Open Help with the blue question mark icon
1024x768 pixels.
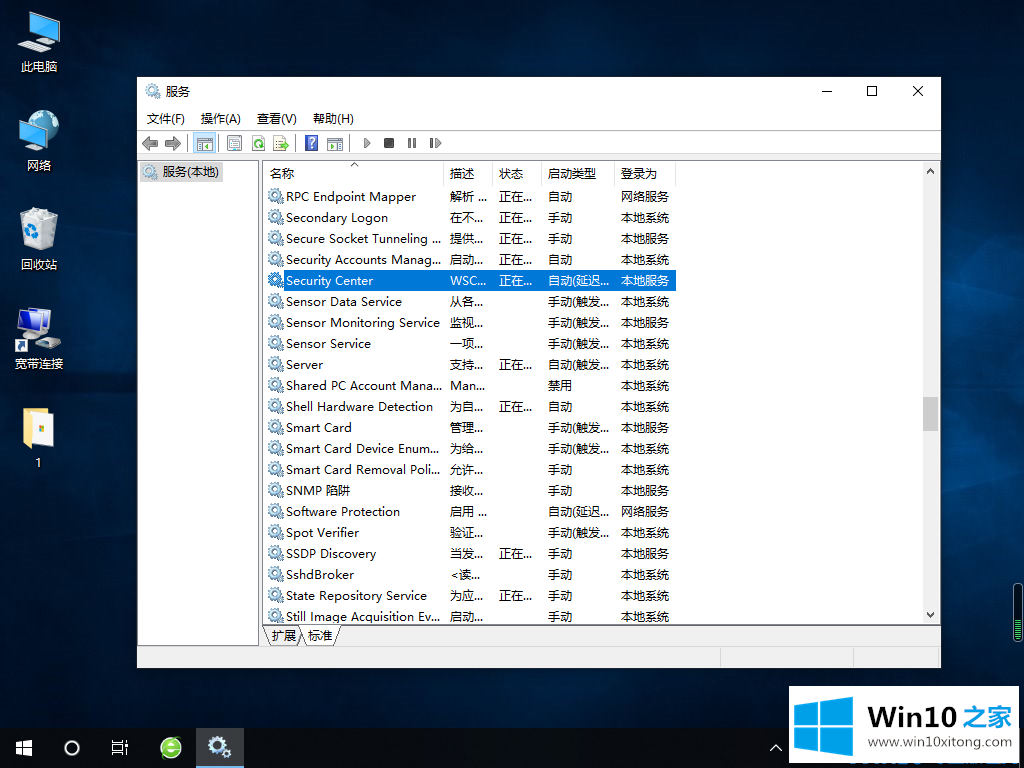312,143
